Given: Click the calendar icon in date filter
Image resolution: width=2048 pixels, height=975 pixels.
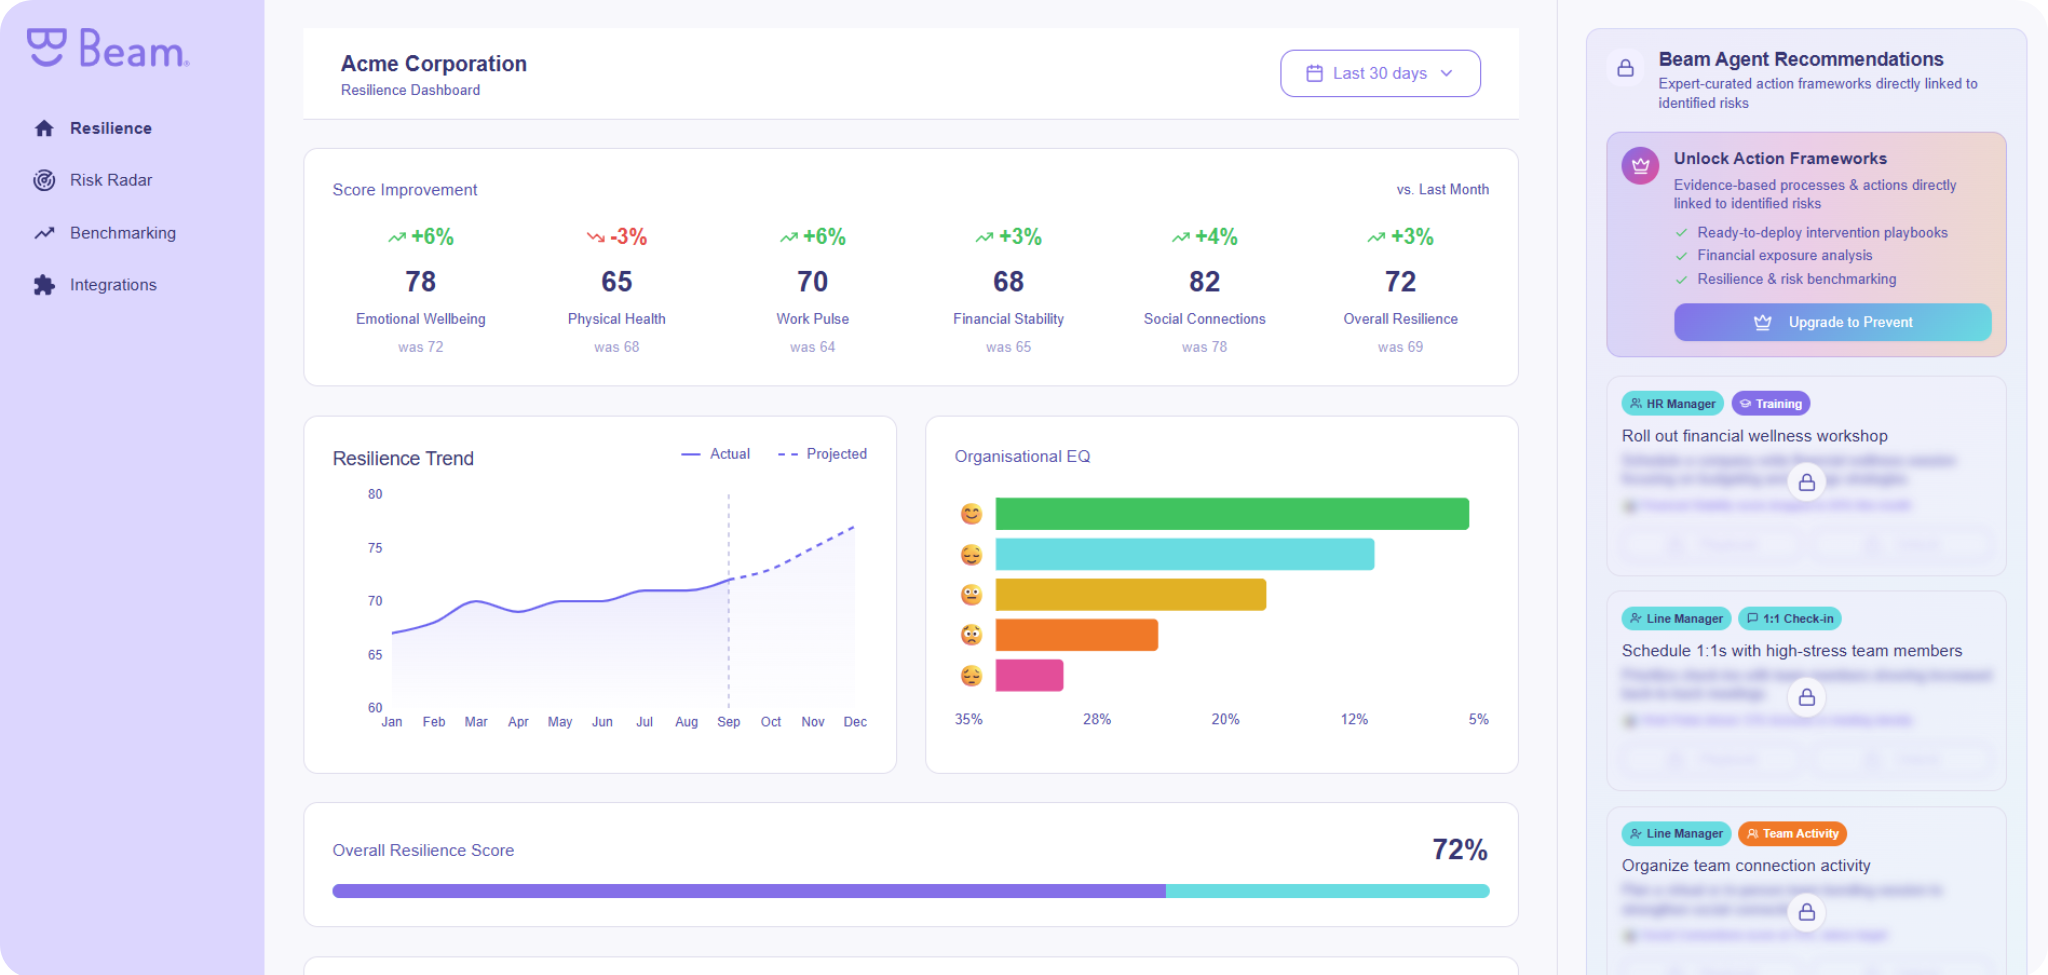Looking at the screenshot, I should tap(1315, 73).
